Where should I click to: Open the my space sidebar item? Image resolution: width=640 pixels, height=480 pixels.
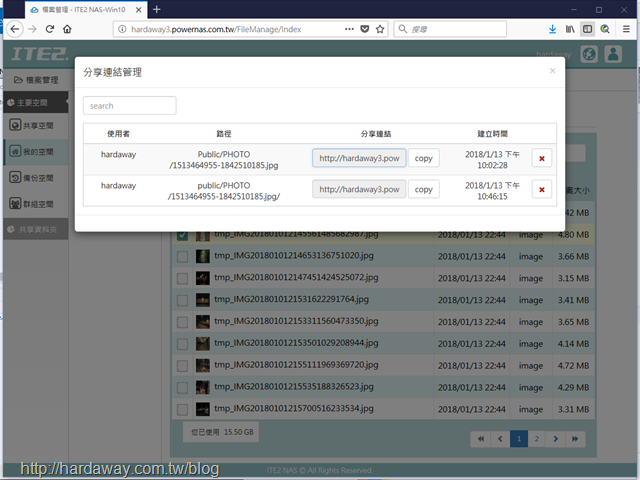36,152
